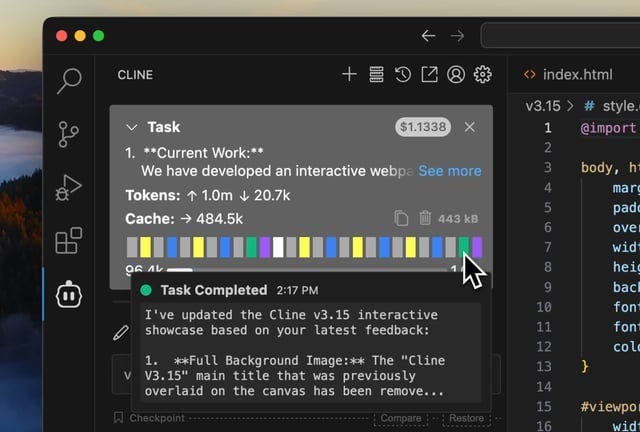The image size is (640, 432).
Task: Select the white segment in task timeline
Action: 278,247
